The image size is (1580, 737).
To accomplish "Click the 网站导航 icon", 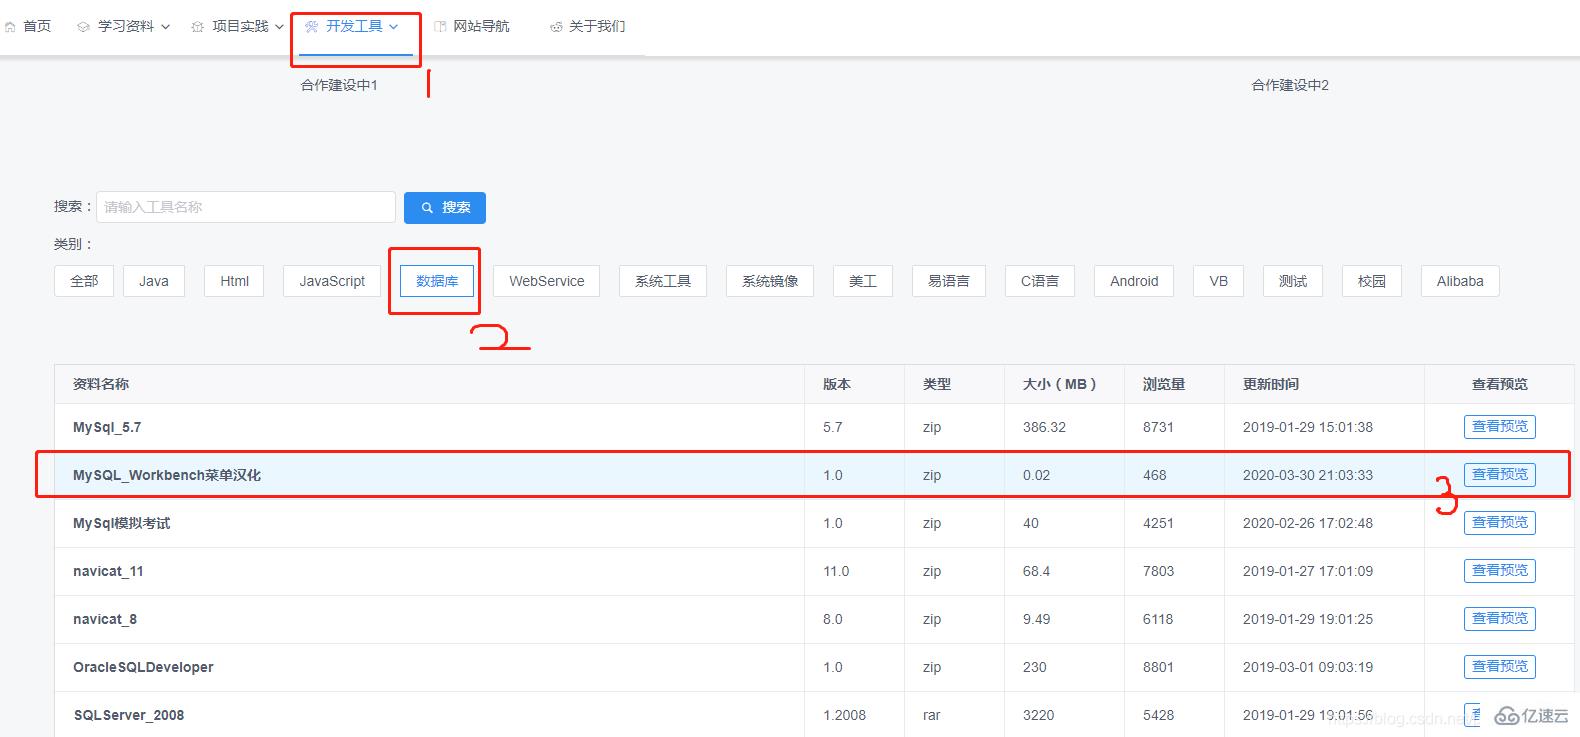I will (440, 27).
